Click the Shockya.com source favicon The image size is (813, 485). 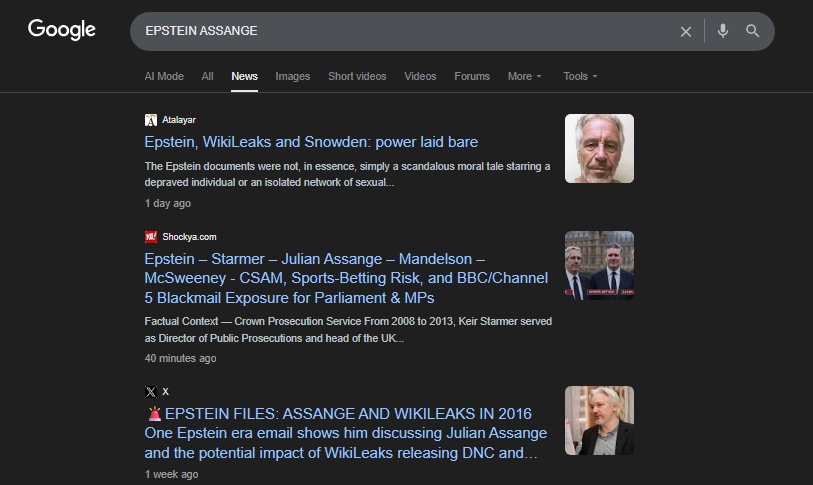pyautogui.click(x=151, y=237)
